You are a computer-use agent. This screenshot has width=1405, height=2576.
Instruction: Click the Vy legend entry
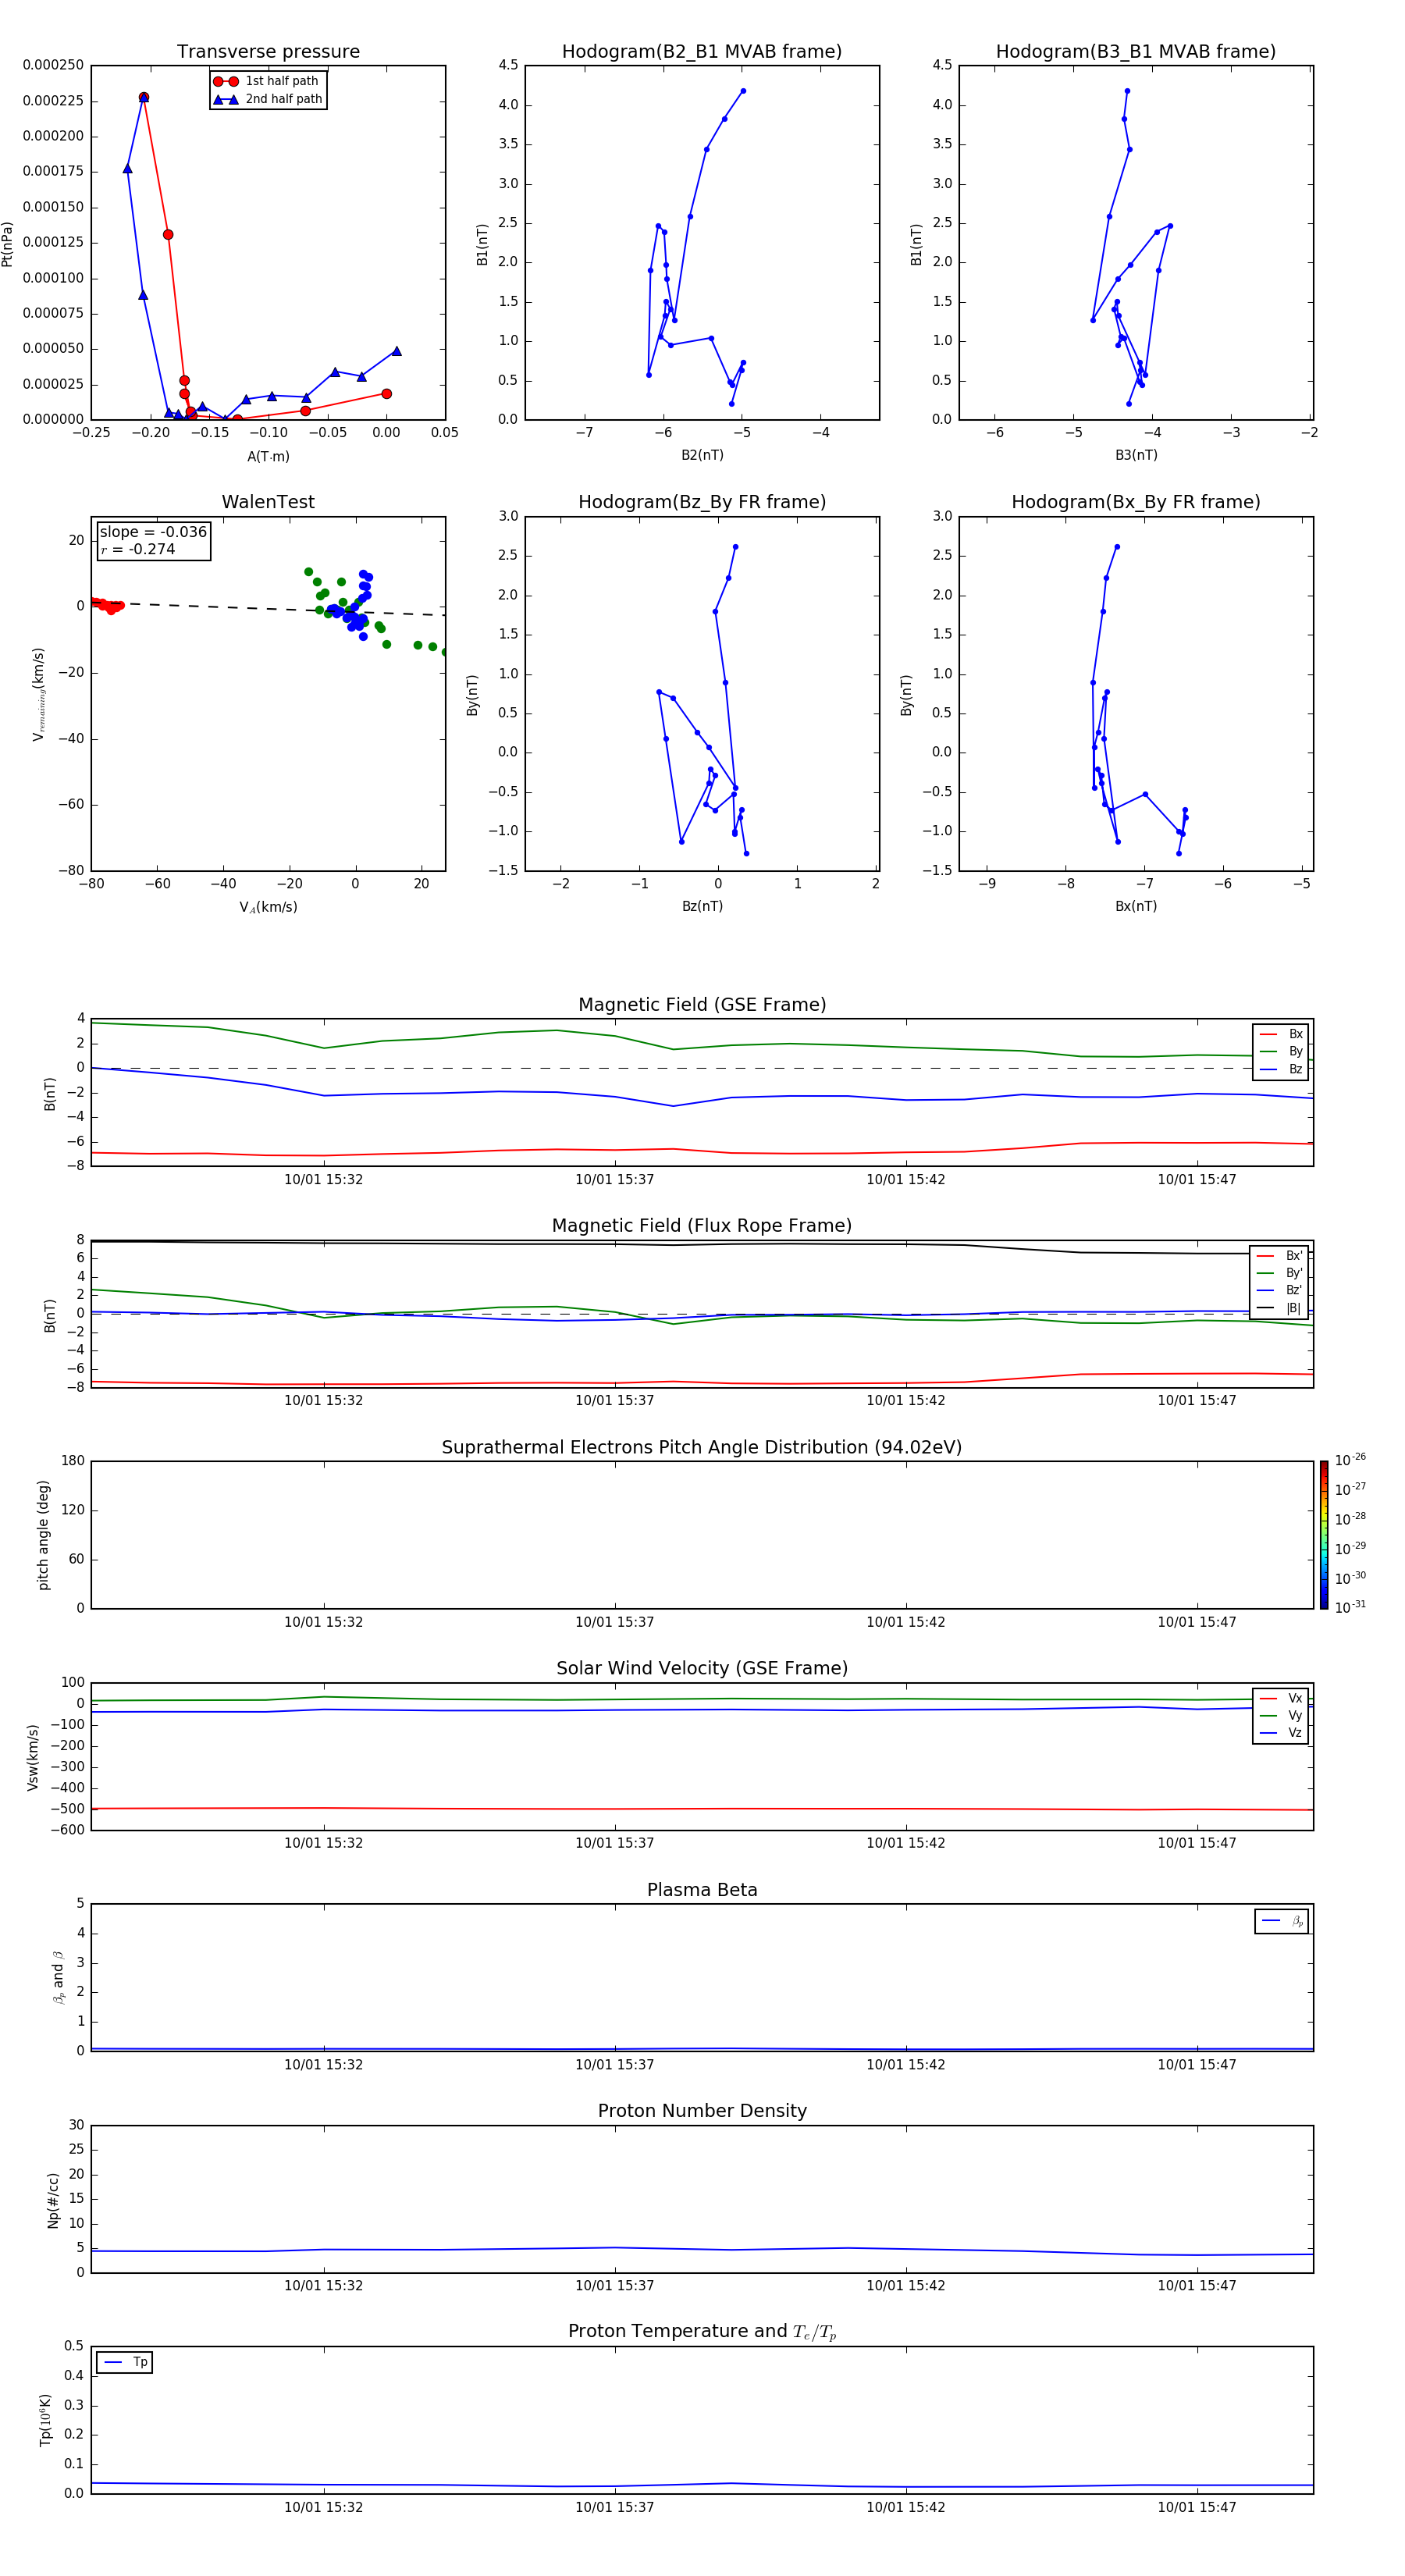[1281, 1715]
